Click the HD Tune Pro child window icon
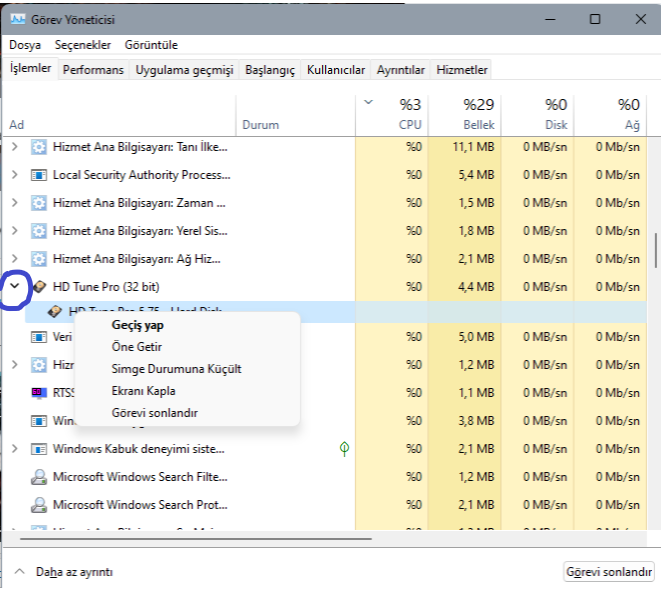This screenshot has width=665, height=589. (x=55, y=312)
